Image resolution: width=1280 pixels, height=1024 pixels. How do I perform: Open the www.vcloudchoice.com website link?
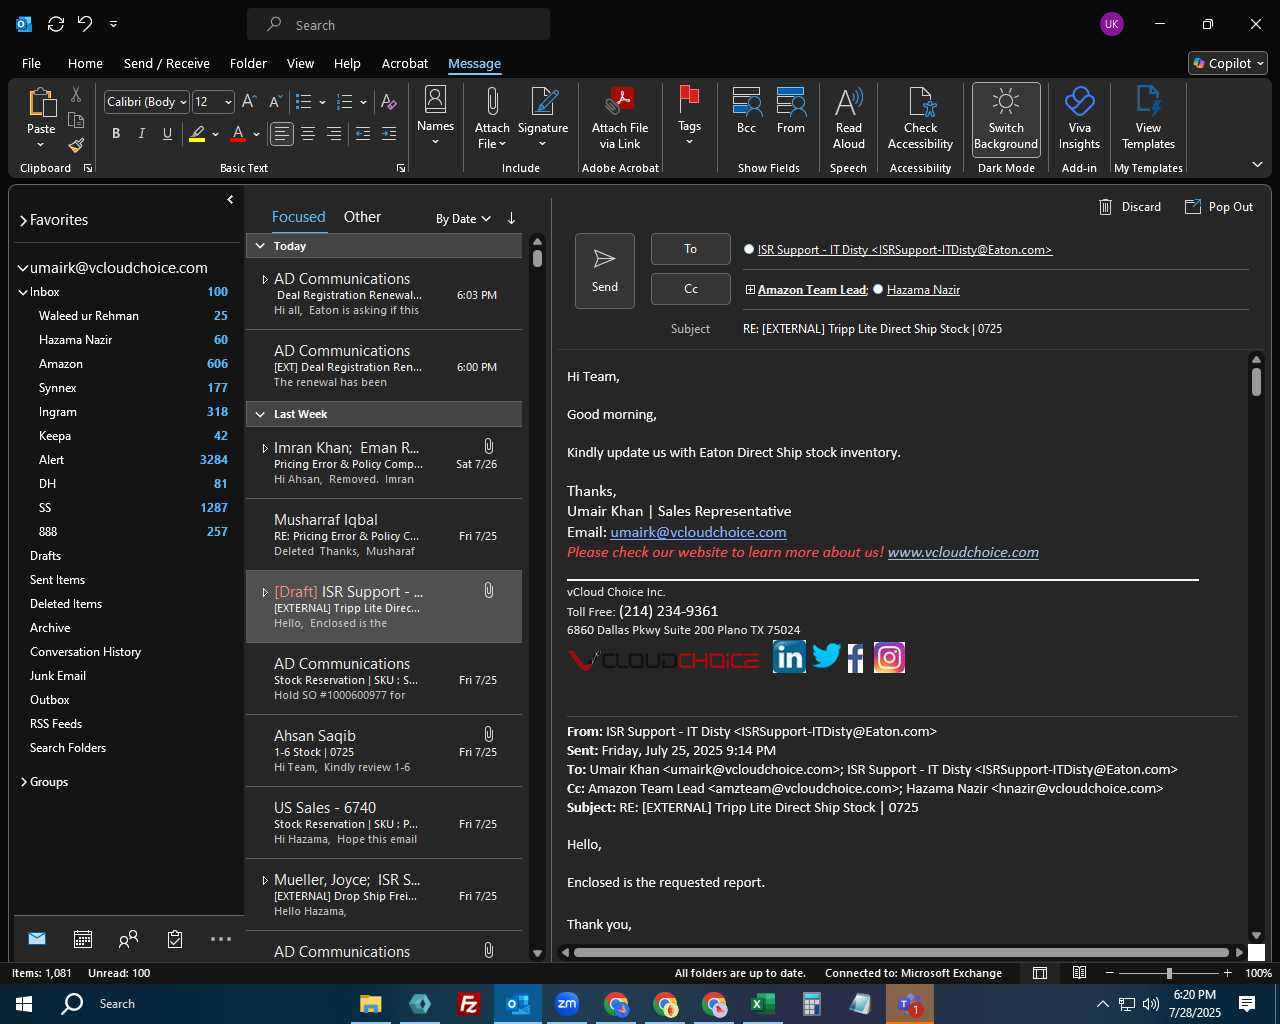pyautogui.click(x=963, y=552)
